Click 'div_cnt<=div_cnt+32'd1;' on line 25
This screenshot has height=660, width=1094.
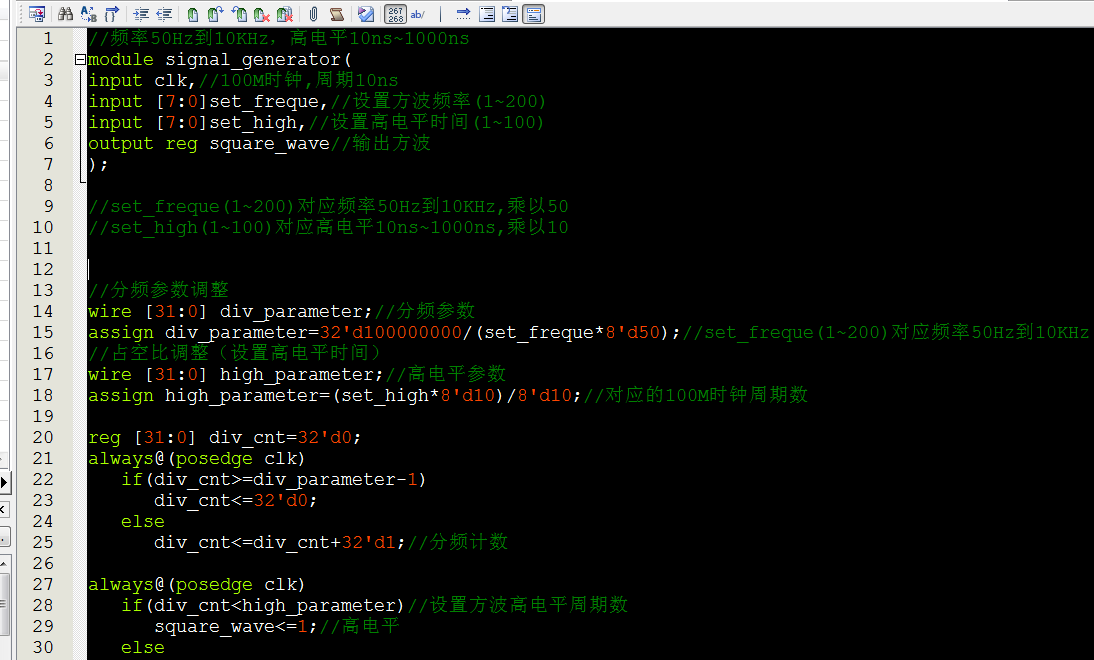pos(280,543)
